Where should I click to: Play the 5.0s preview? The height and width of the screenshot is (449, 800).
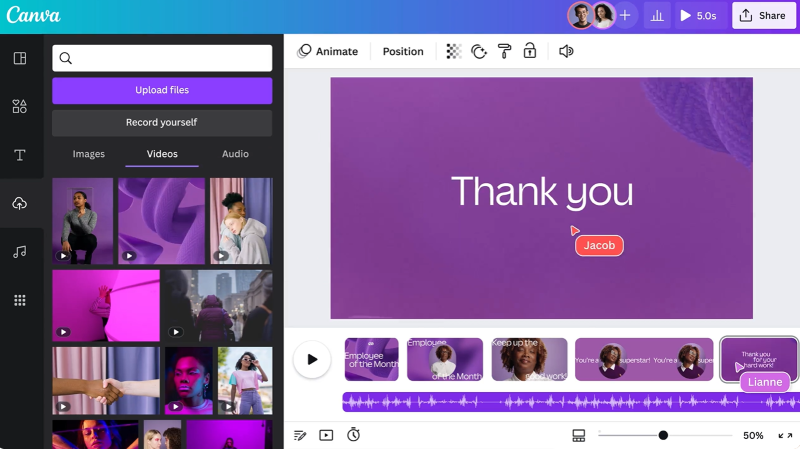[698, 16]
